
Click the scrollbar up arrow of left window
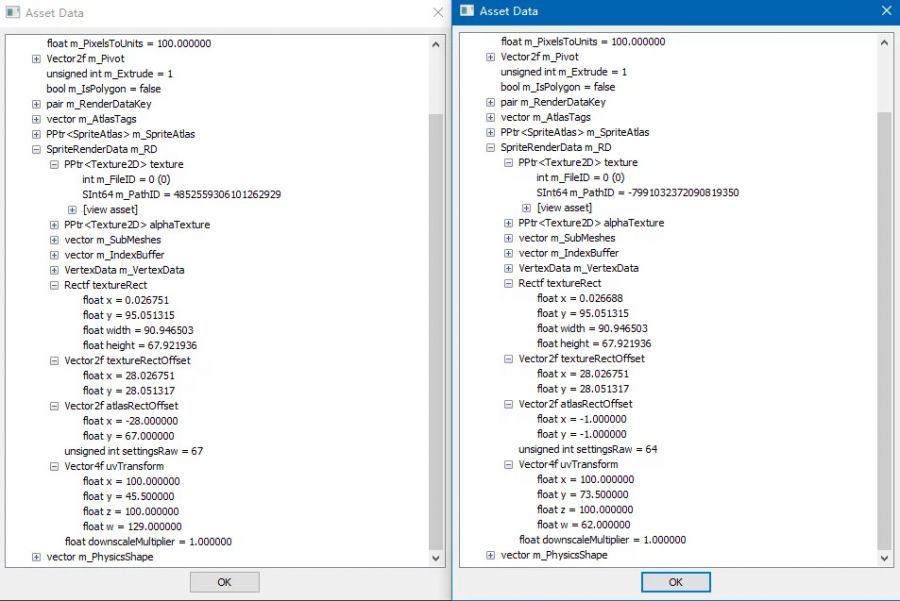pyautogui.click(x=434, y=43)
